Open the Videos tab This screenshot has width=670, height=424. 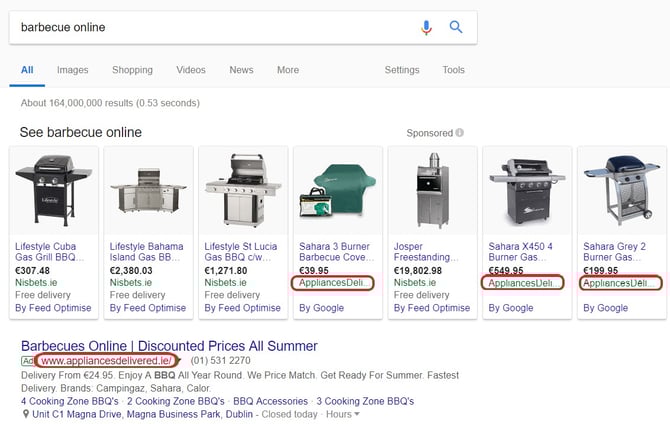tap(191, 70)
